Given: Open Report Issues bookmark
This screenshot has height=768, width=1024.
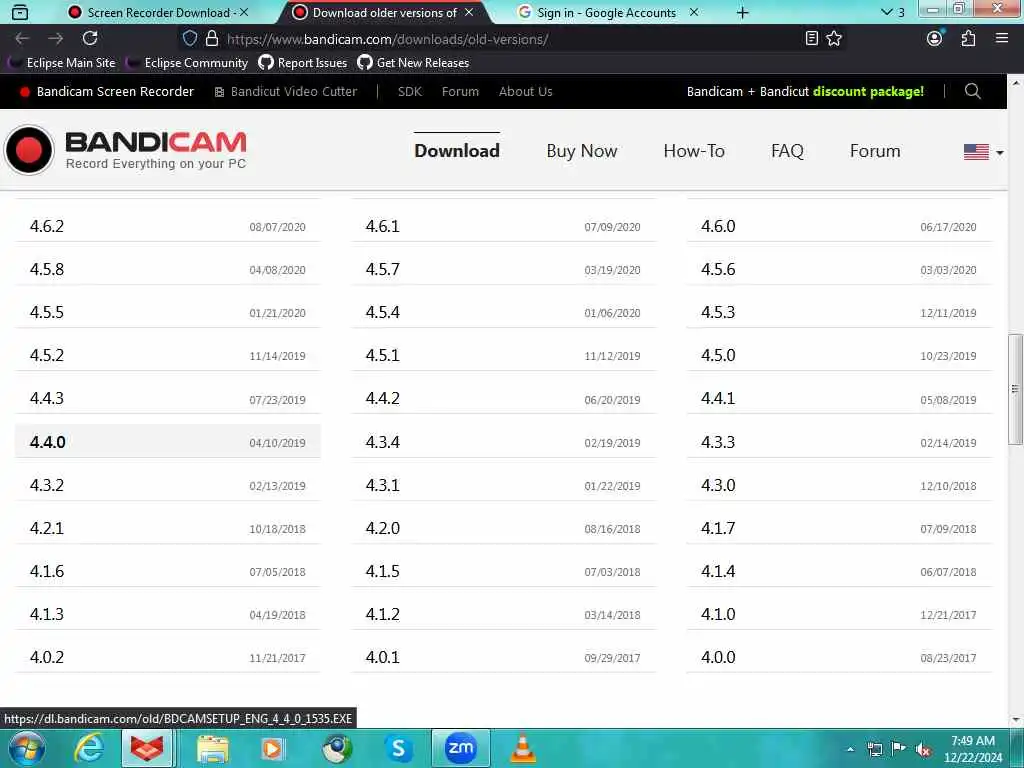Looking at the screenshot, I should (x=303, y=63).
